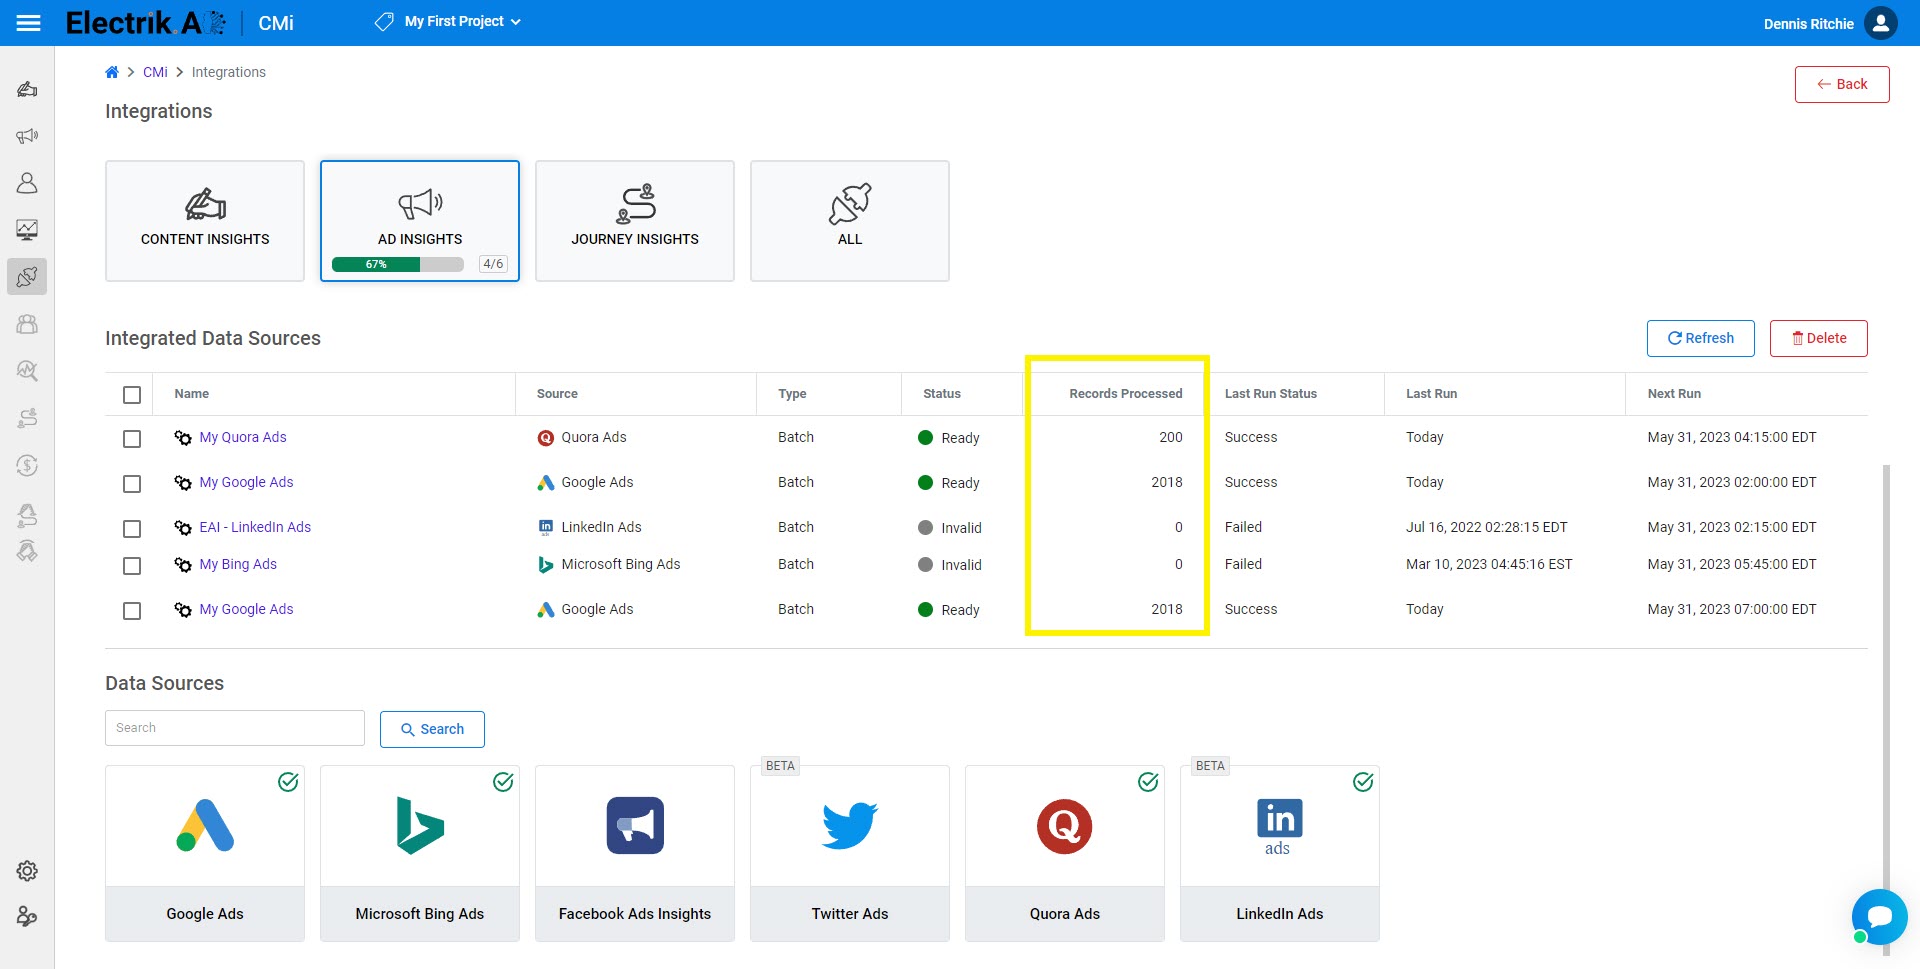The width and height of the screenshot is (1920, 969).
Task: Switch to the Journey Insights tab
Action: pos(634,220)
